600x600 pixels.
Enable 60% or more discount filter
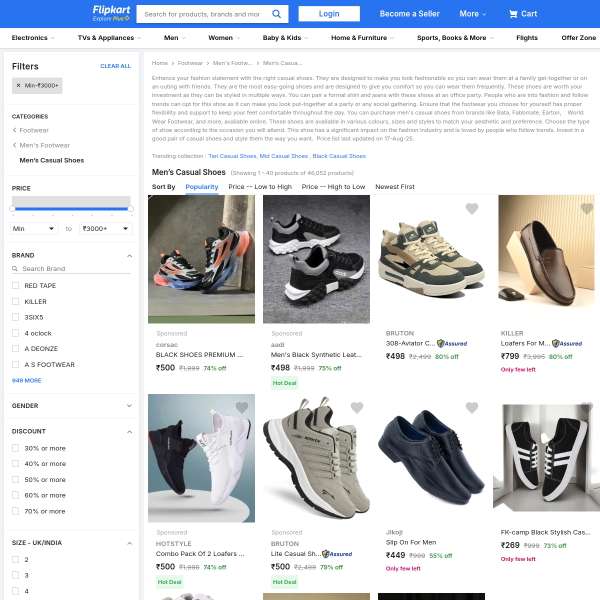[x=15, y=495]
